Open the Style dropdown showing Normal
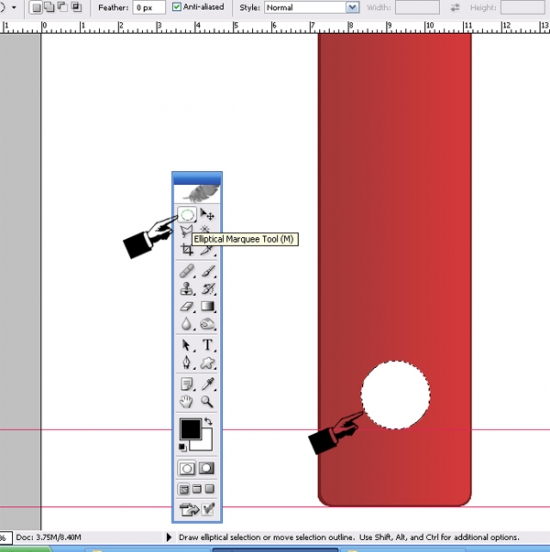 312,7
